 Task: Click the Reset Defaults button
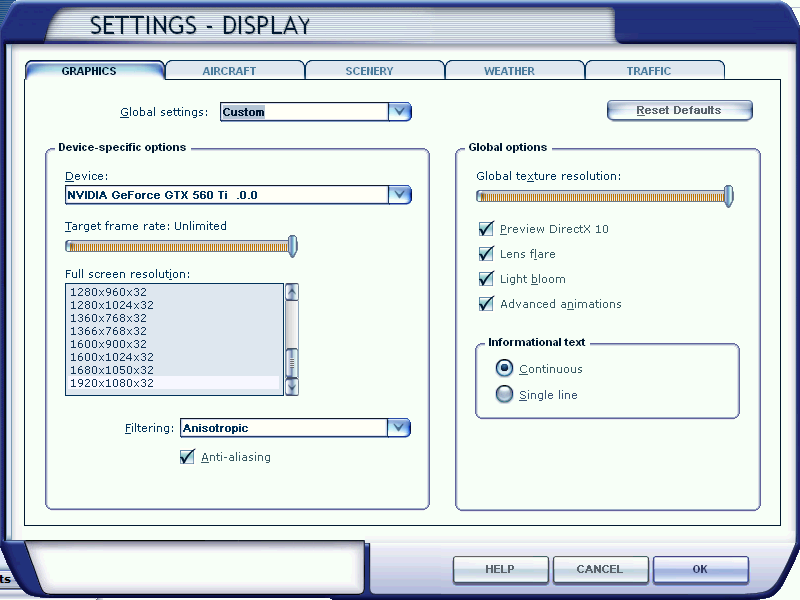[680, 110]
